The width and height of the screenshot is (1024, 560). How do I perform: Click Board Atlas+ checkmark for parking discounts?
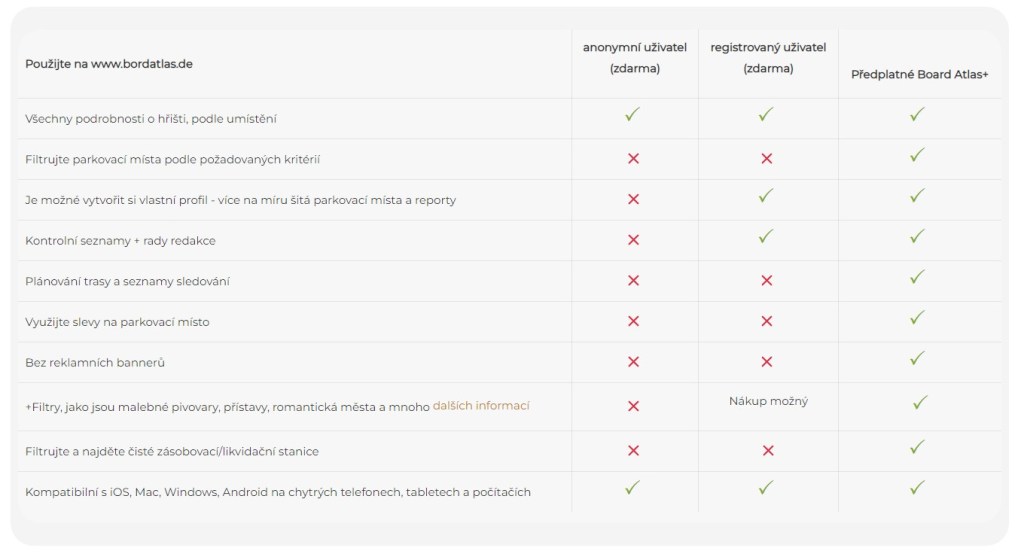pyautogui.click(x=917, y=318)
